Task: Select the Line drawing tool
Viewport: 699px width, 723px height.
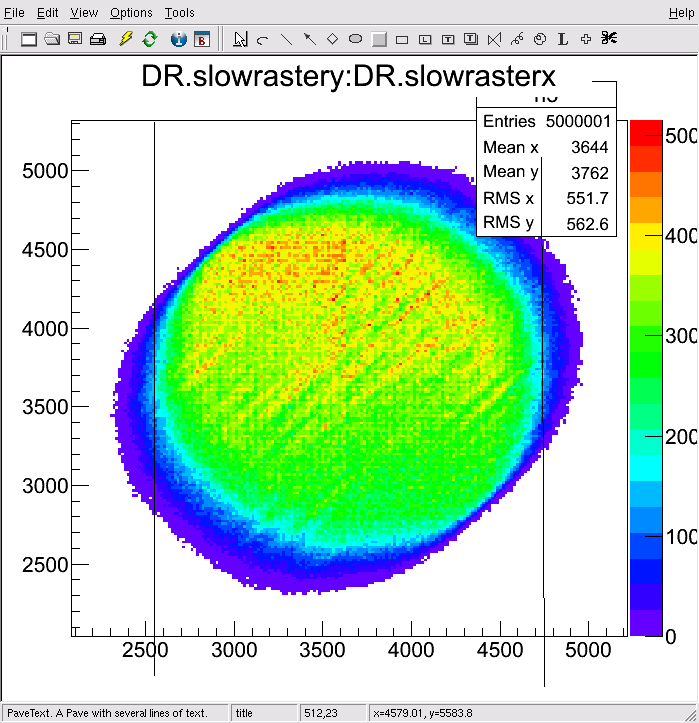Action: 286,39
